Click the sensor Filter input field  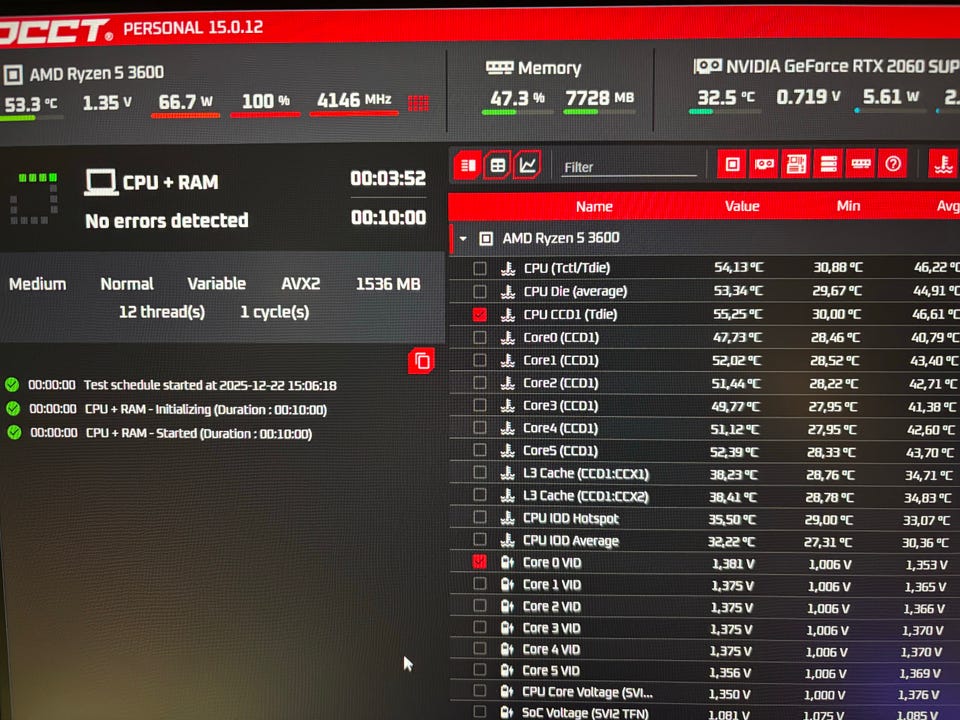(x=629, y=167)
